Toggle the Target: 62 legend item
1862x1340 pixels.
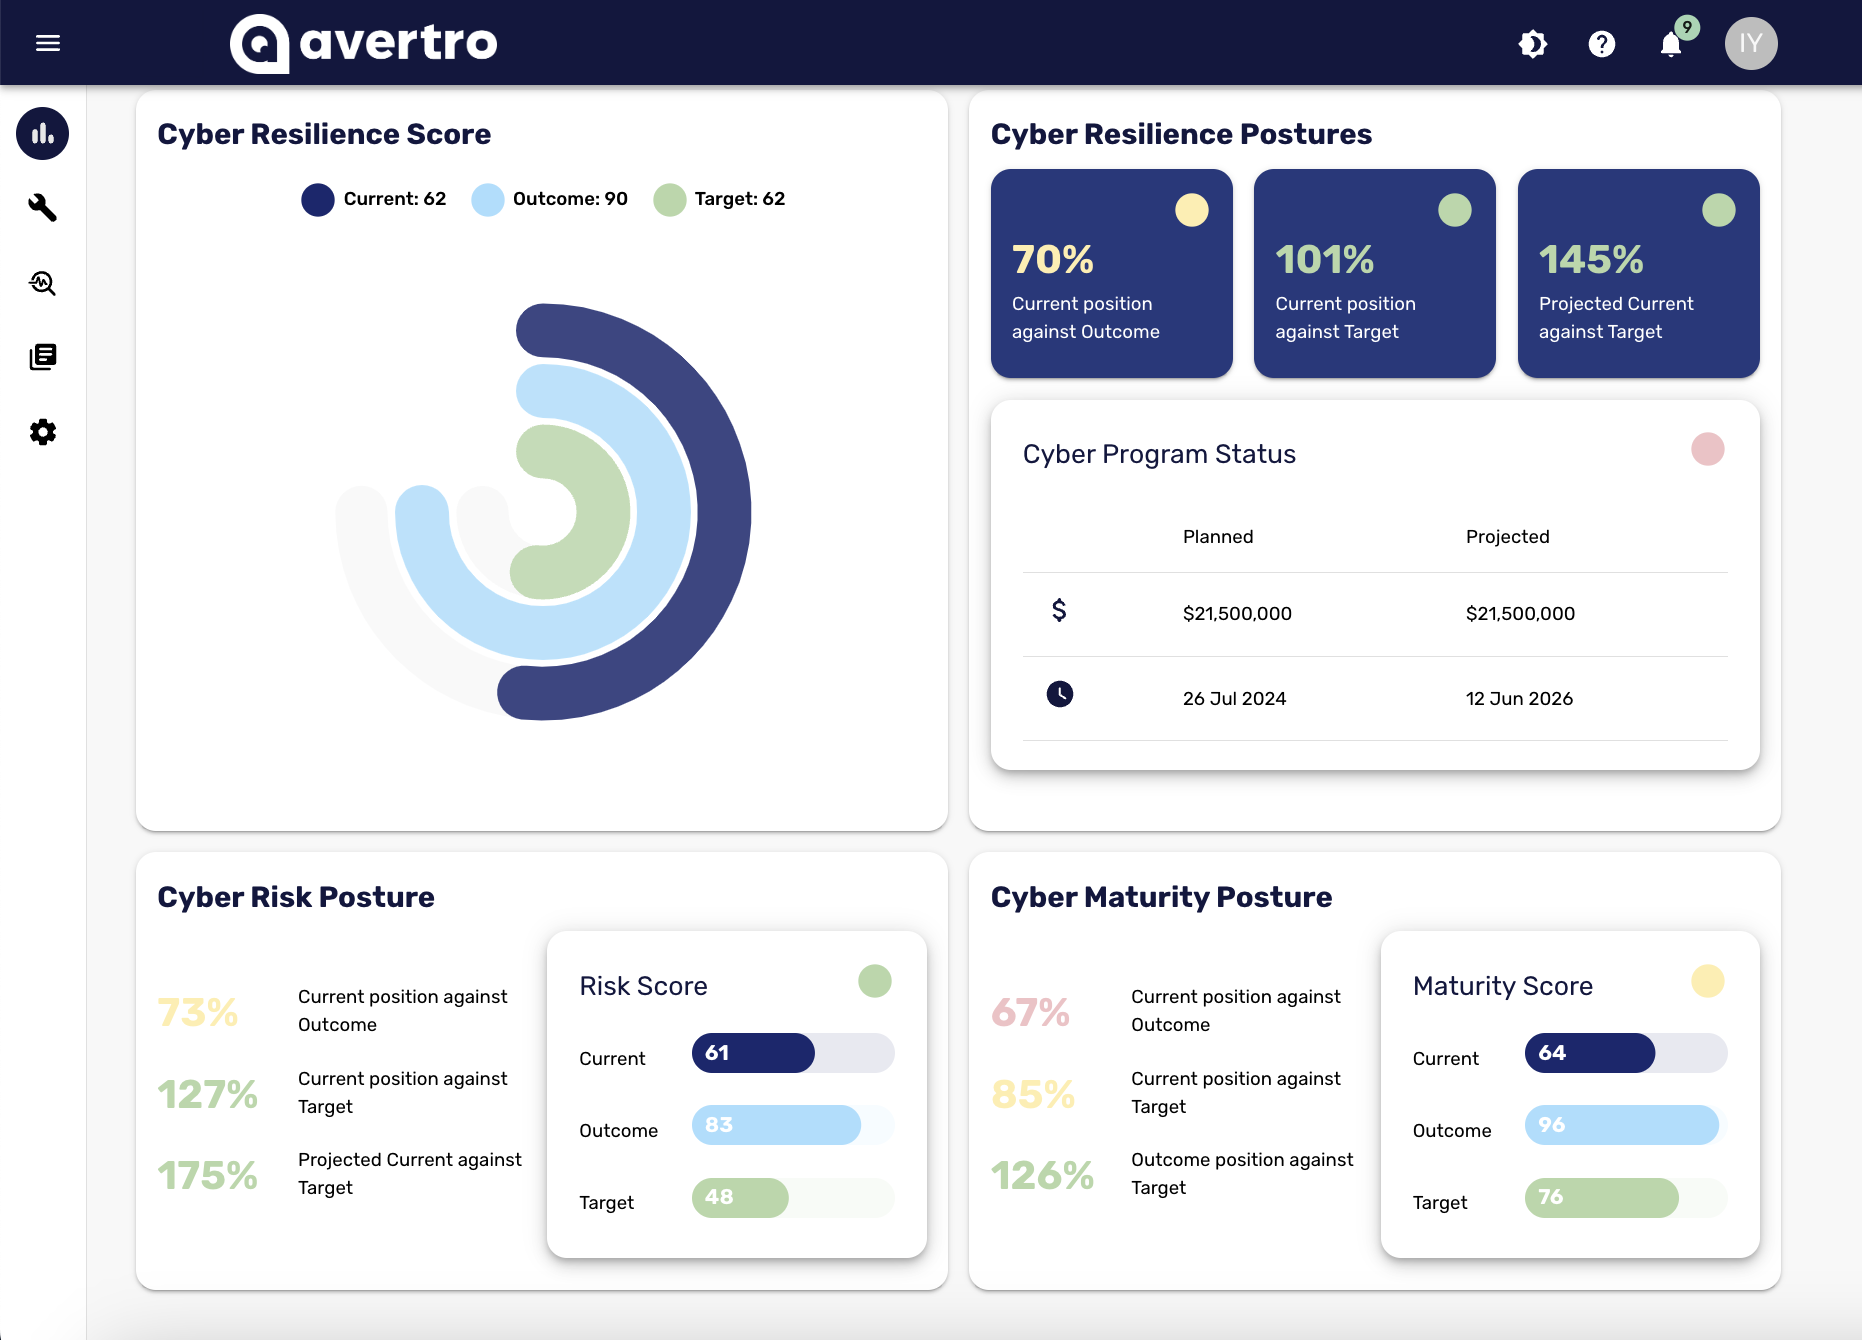[x=719, y=199]
